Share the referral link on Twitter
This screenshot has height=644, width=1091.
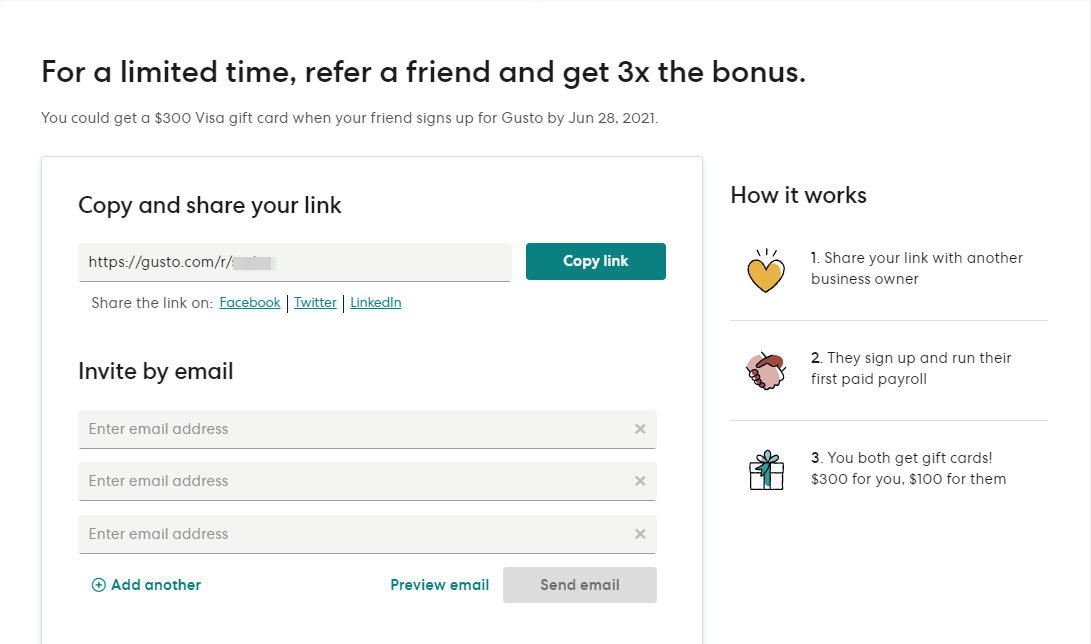[315, 302]
